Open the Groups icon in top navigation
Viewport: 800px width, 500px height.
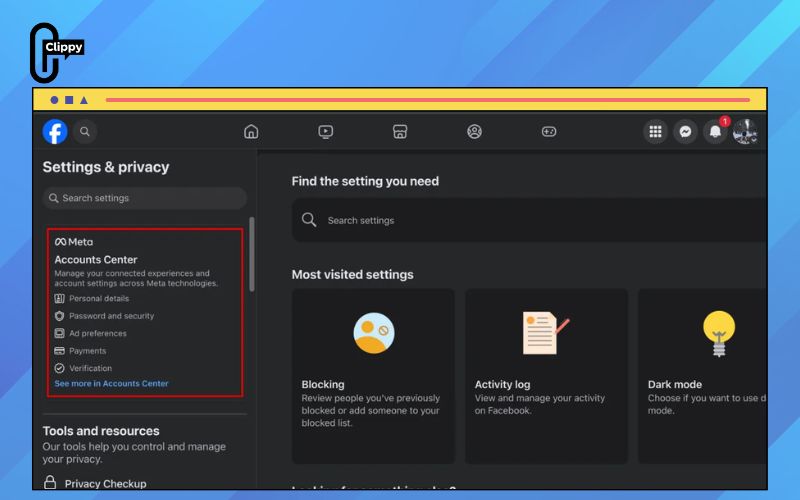pyautogui.click(x=474, y=132)
